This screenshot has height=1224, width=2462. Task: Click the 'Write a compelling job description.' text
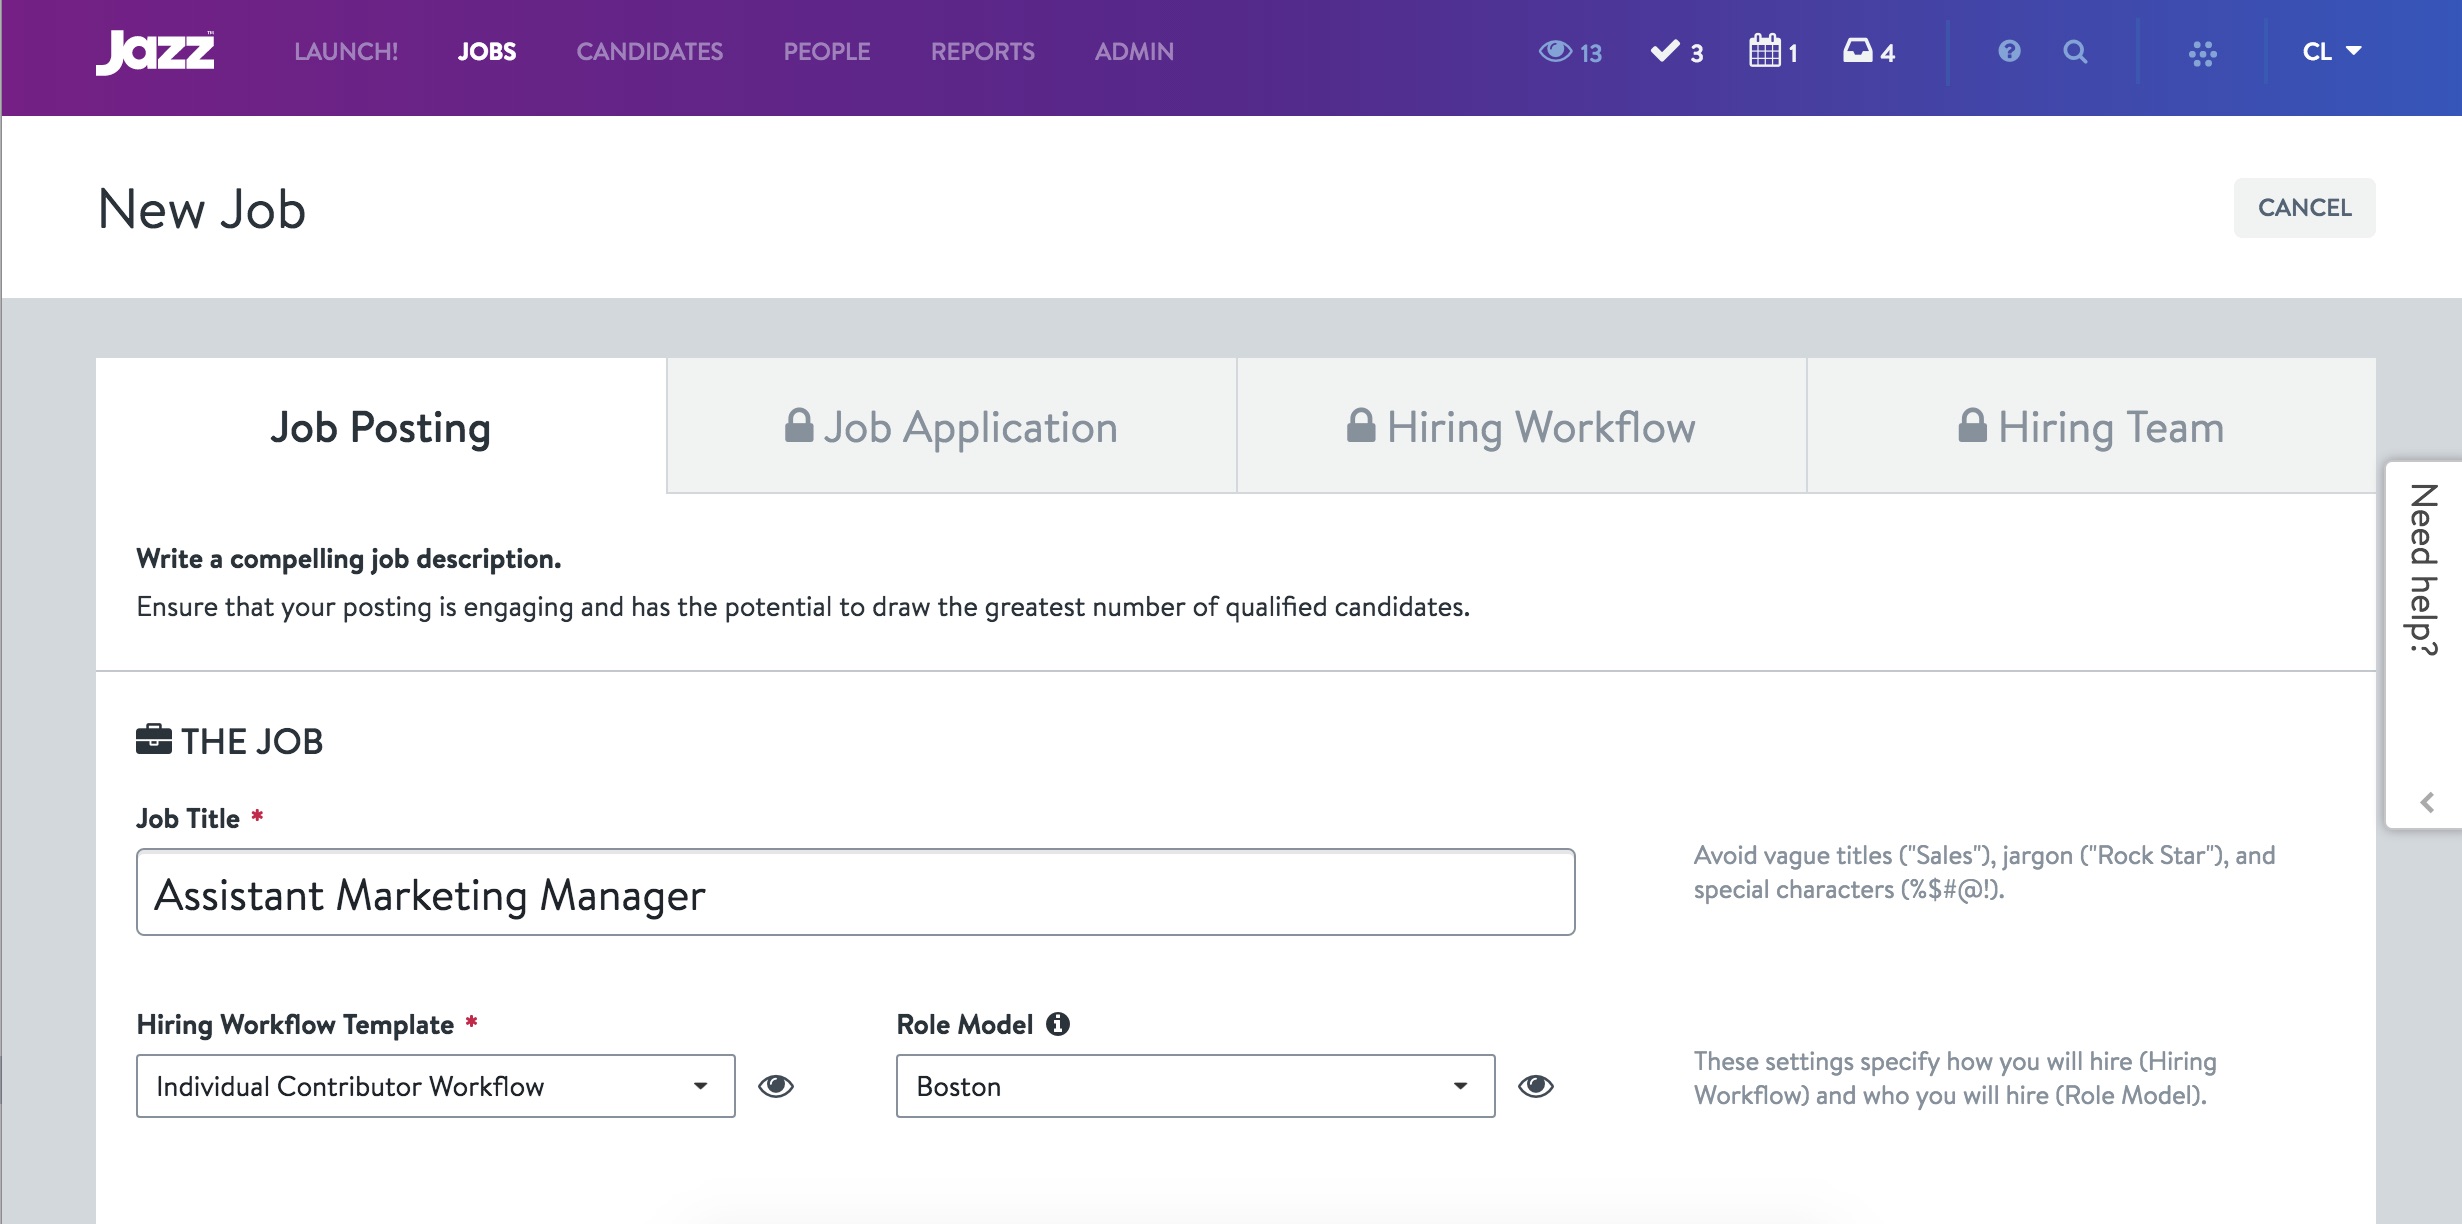click(349, 559)
